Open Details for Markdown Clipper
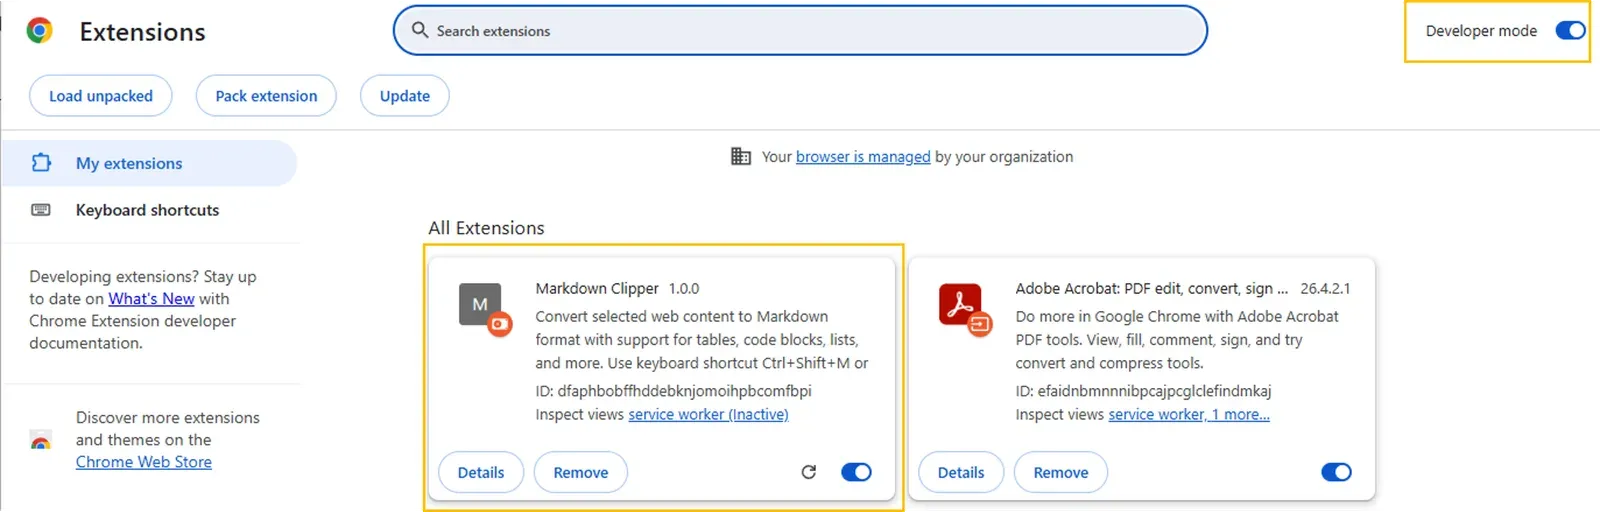Screen dimensions: 1600x512 481,472
